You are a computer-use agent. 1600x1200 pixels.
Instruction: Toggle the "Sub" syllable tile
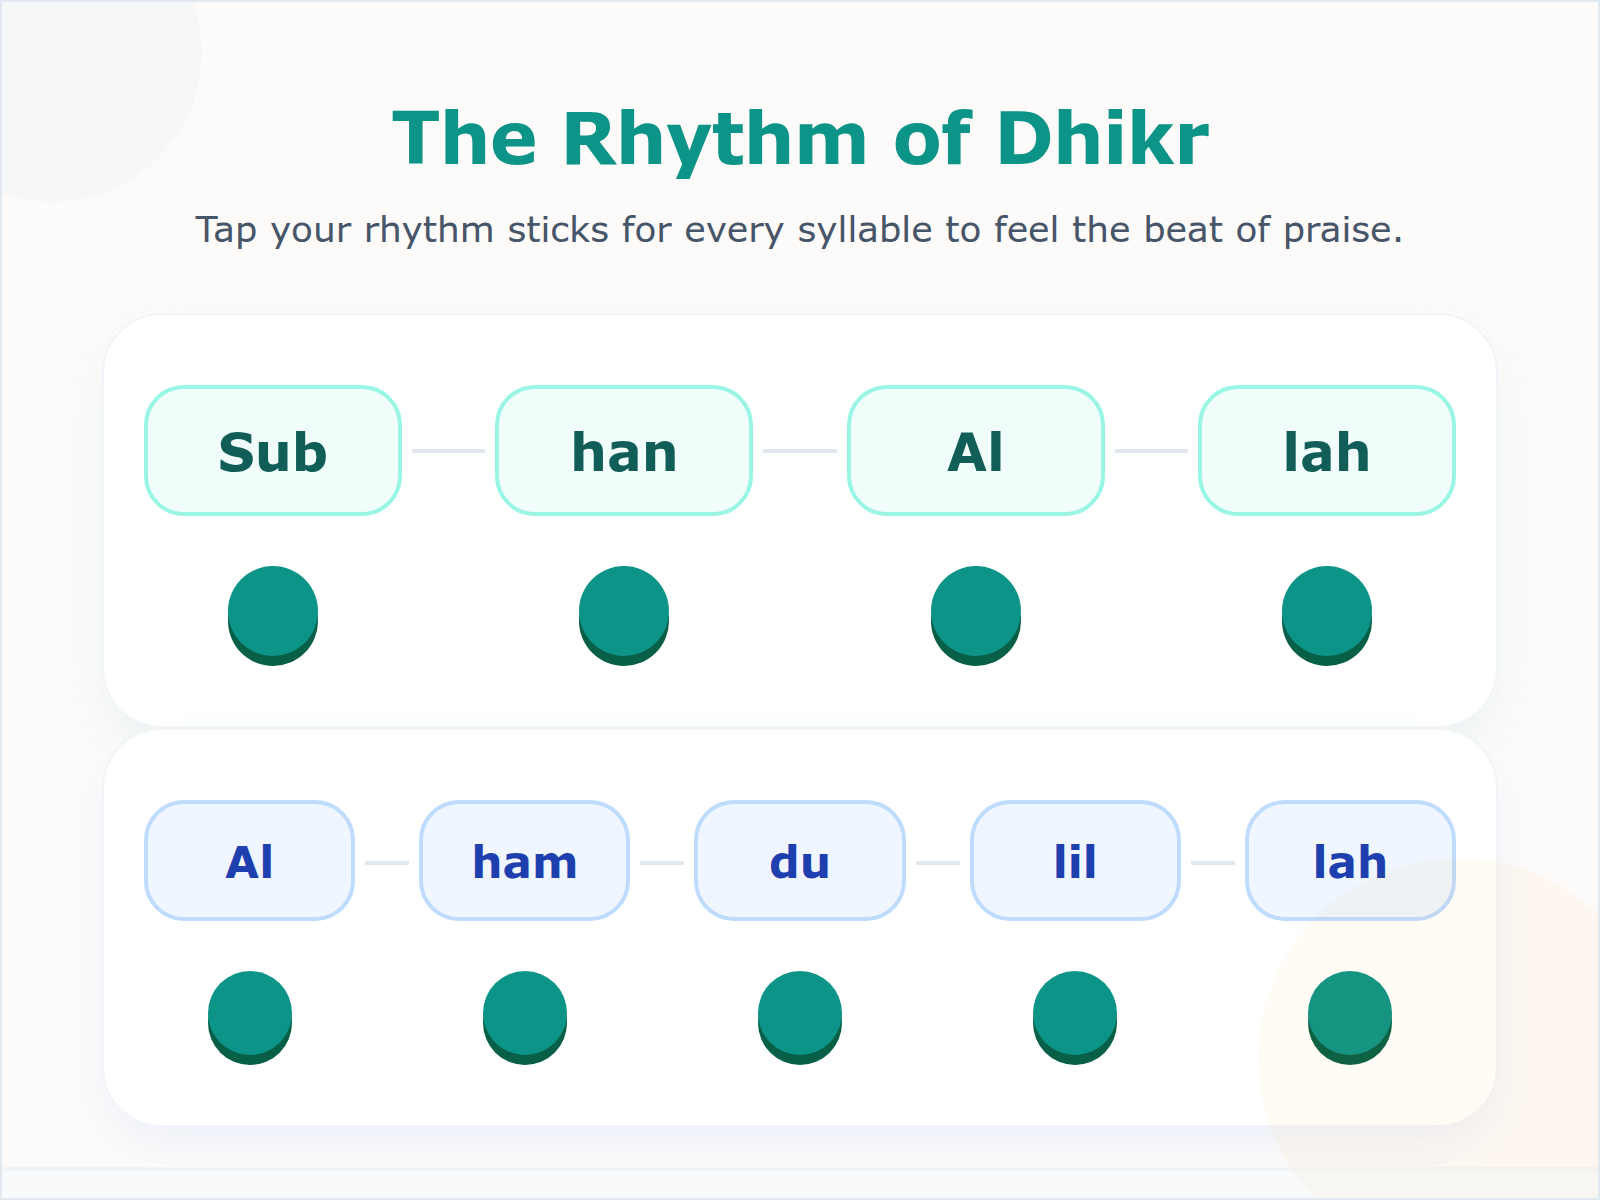tap(272, 450)
